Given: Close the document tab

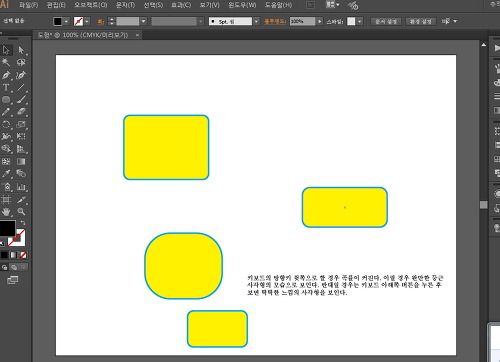Looking at the screenshot, I should click(137, 35).
